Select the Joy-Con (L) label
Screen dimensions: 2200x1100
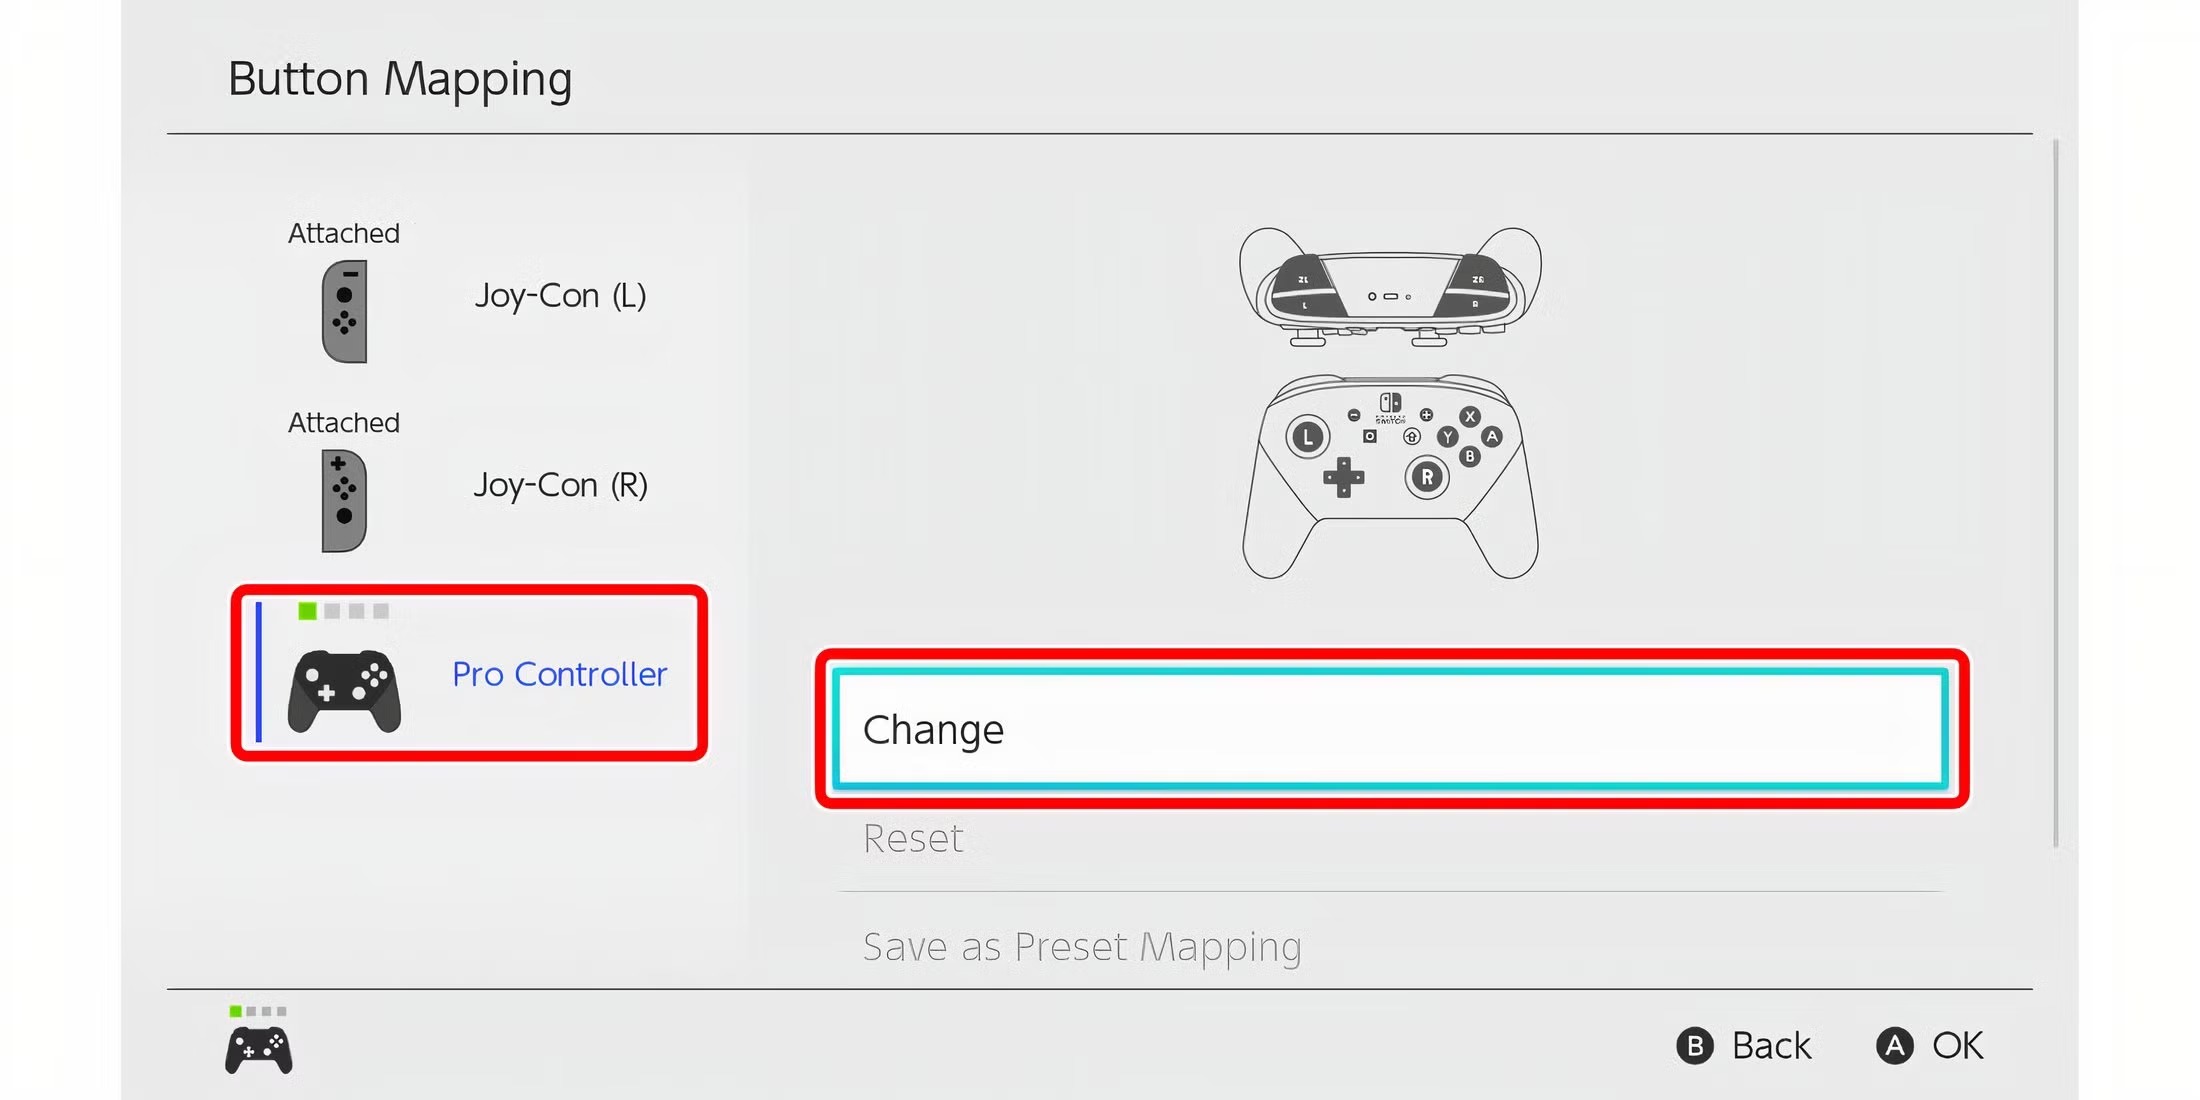(x=560, y=296)
